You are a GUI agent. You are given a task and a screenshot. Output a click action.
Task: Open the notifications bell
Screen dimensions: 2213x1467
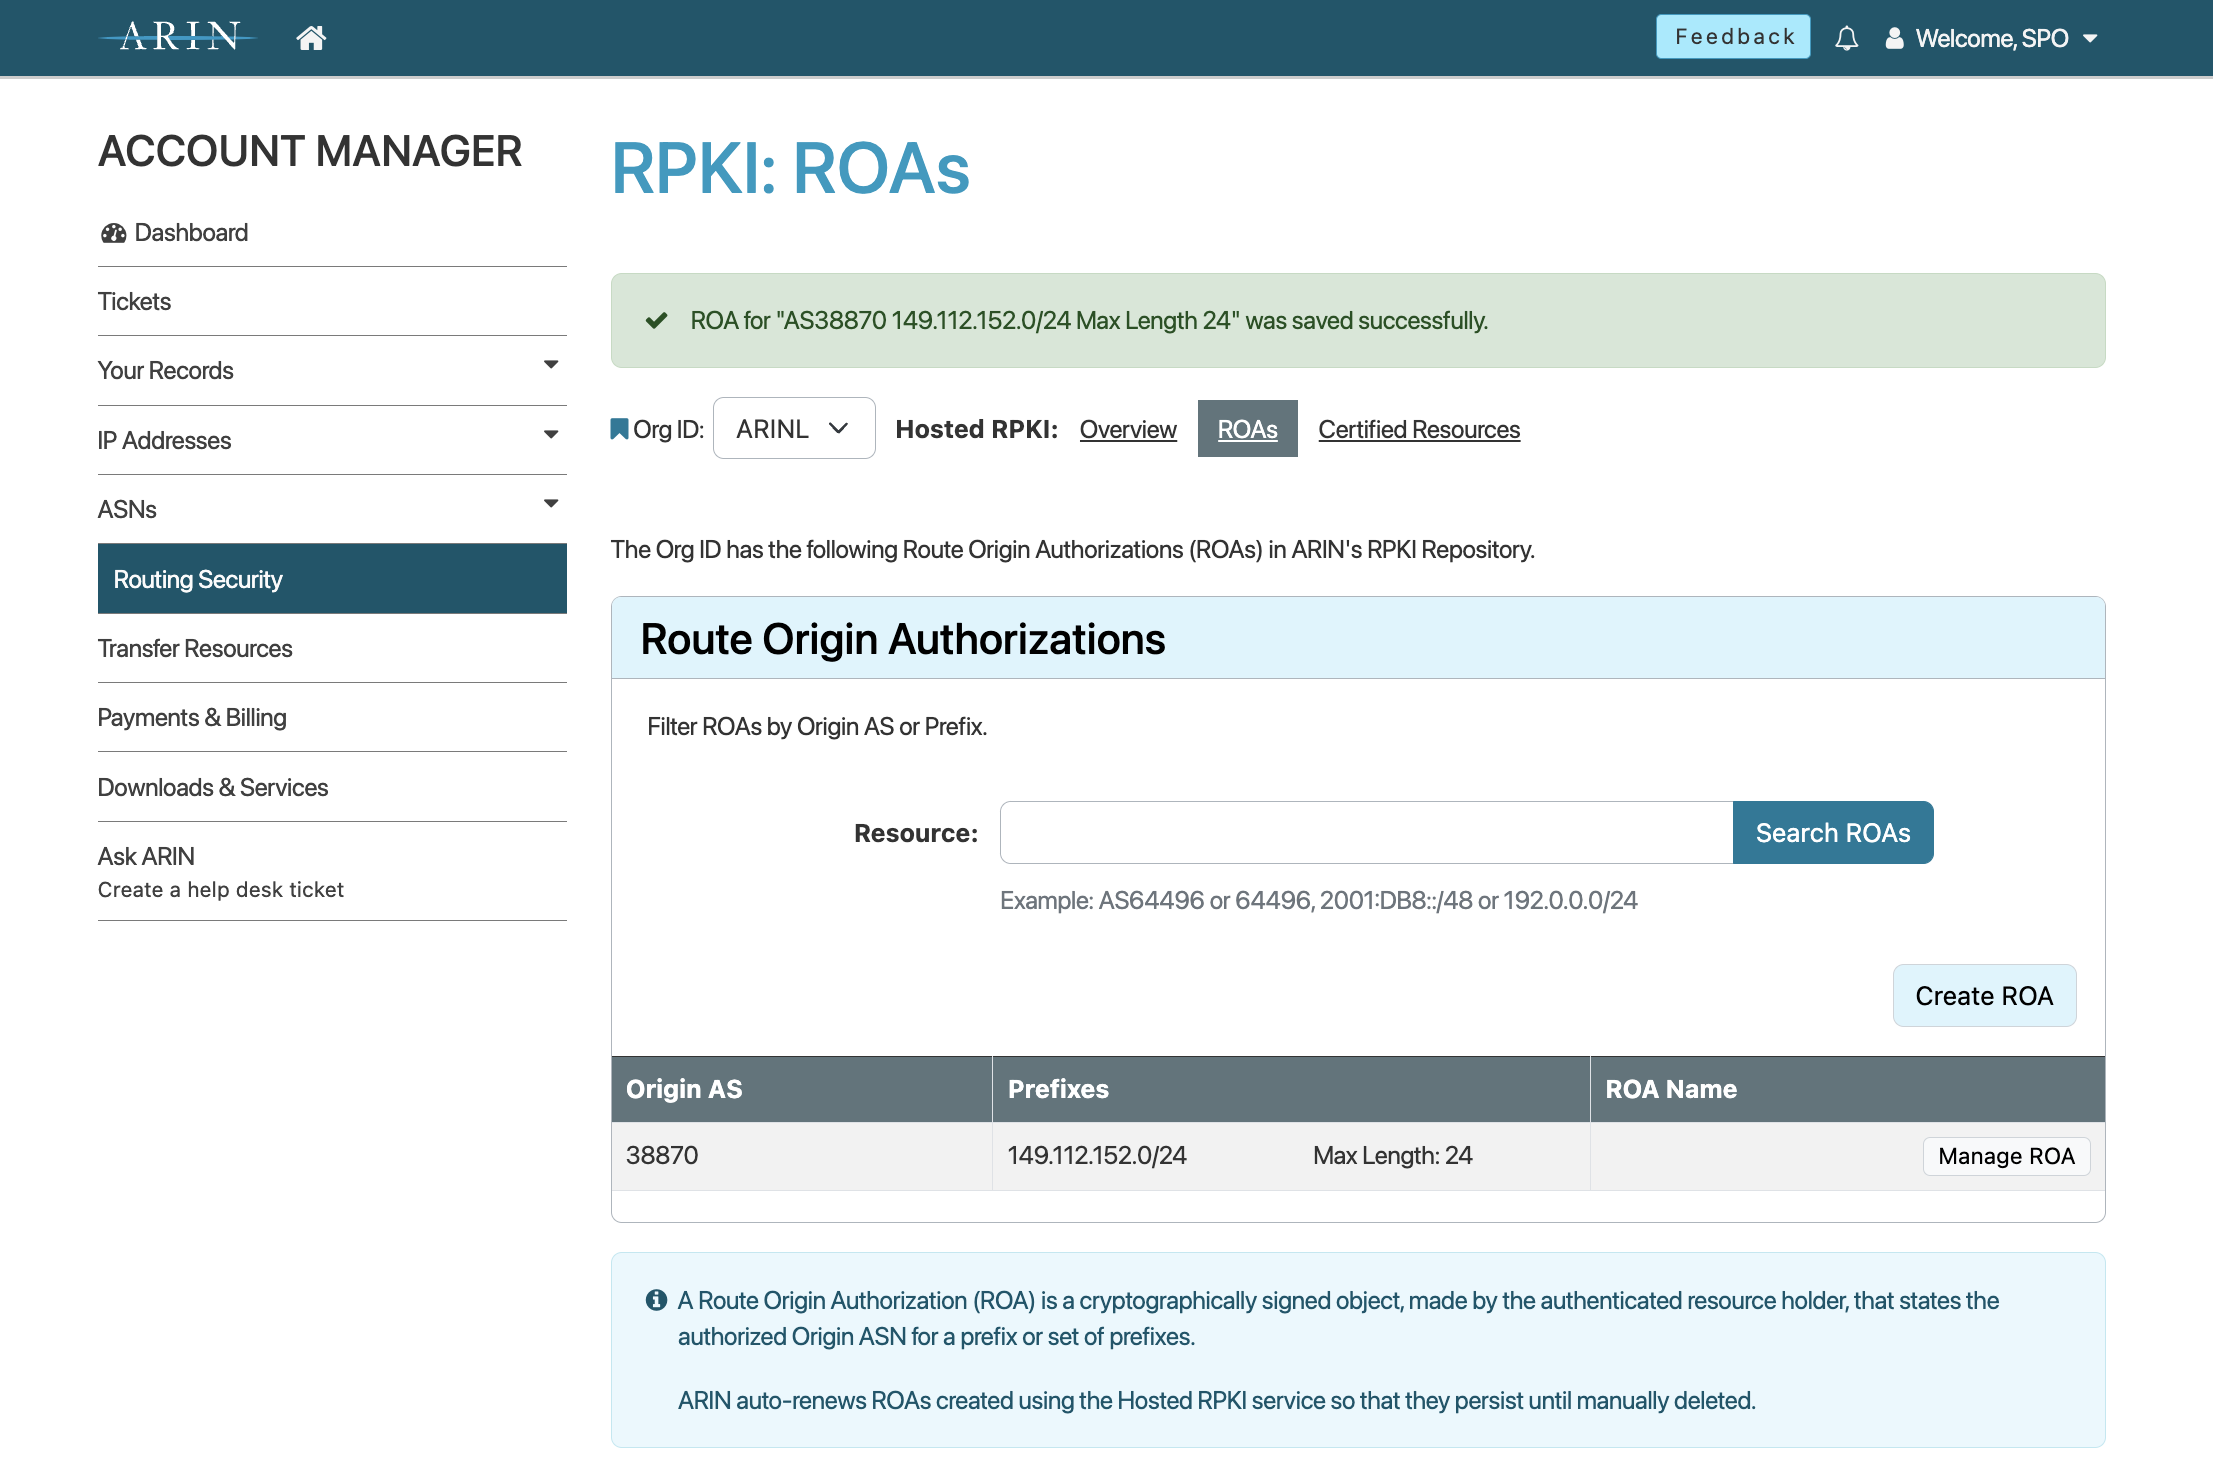(x=1846, y=38)
